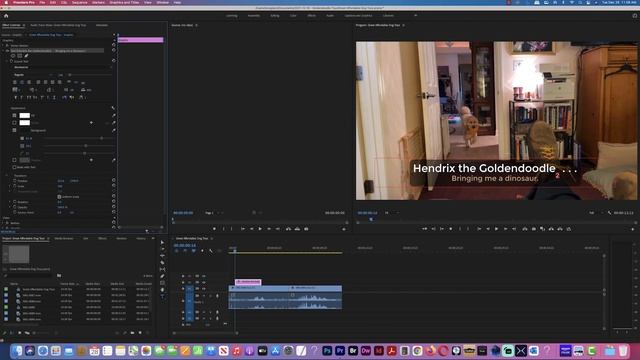
Task: Add marker in Timeline panel
Action: 202,251
